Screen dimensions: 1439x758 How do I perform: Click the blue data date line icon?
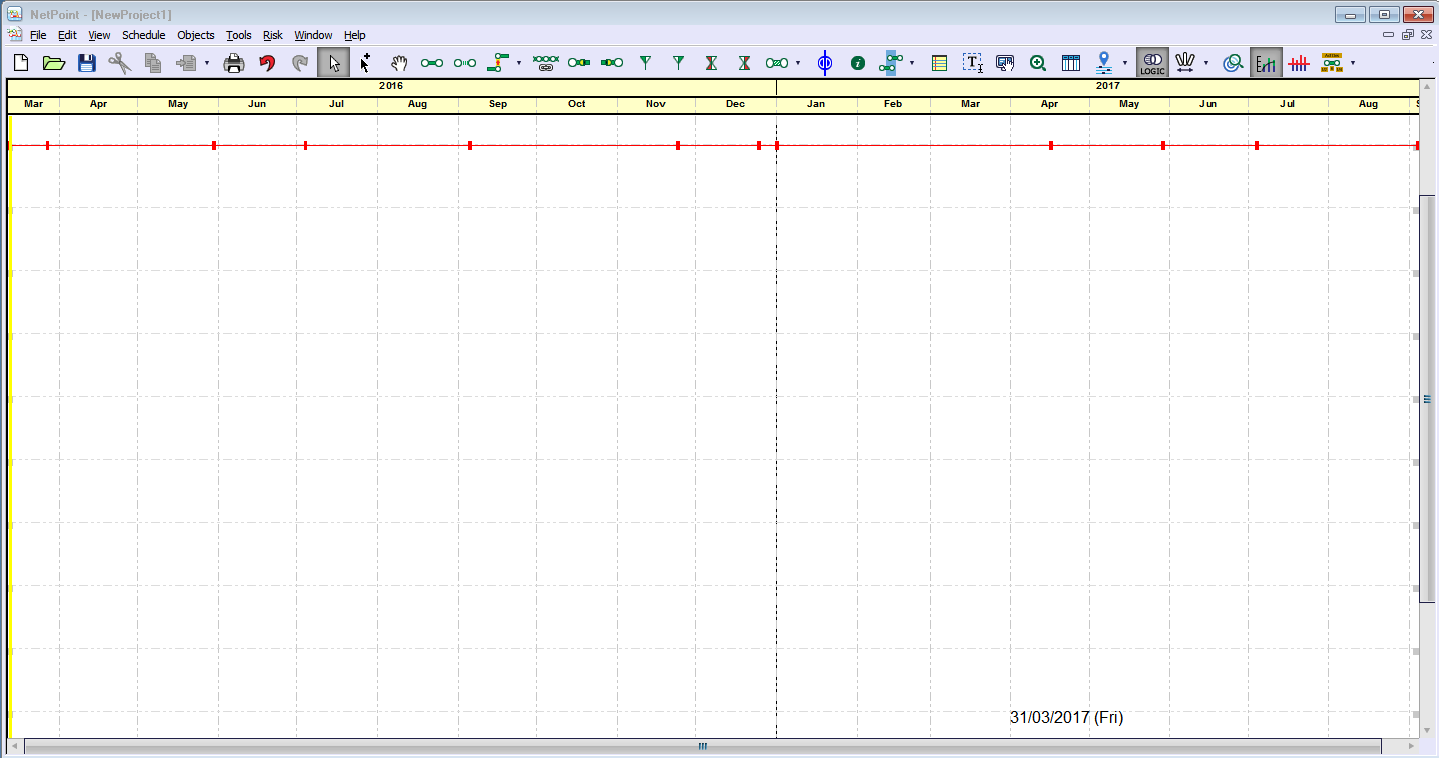coord(825,63)
